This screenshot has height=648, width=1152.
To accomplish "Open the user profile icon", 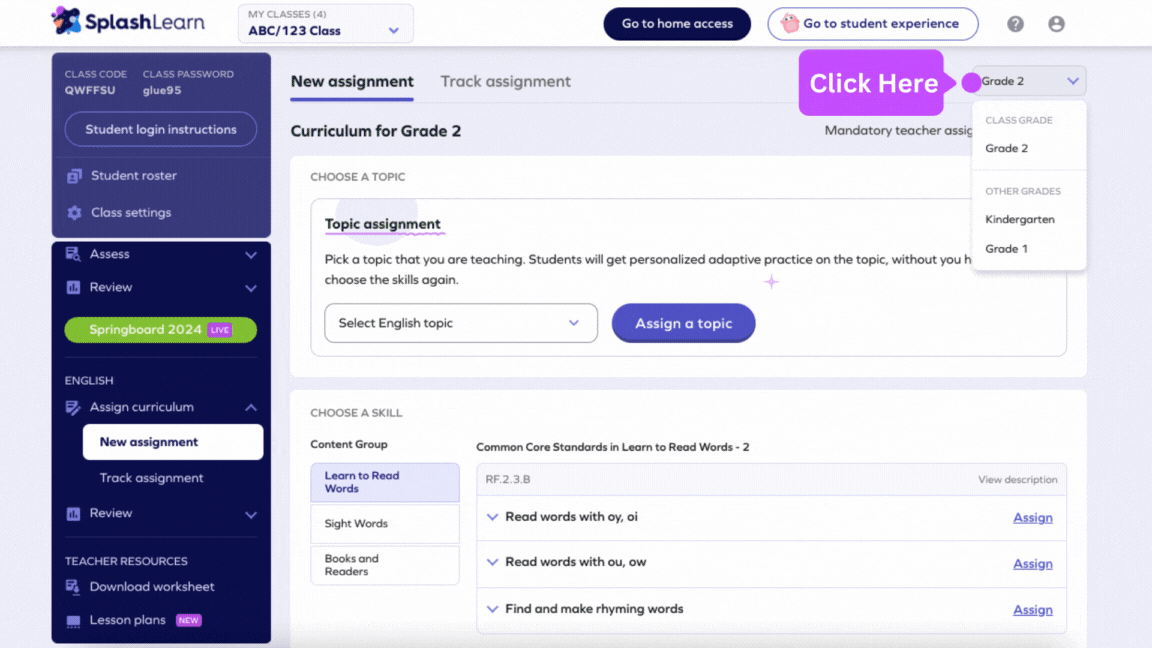I will tap(1056, 24).
